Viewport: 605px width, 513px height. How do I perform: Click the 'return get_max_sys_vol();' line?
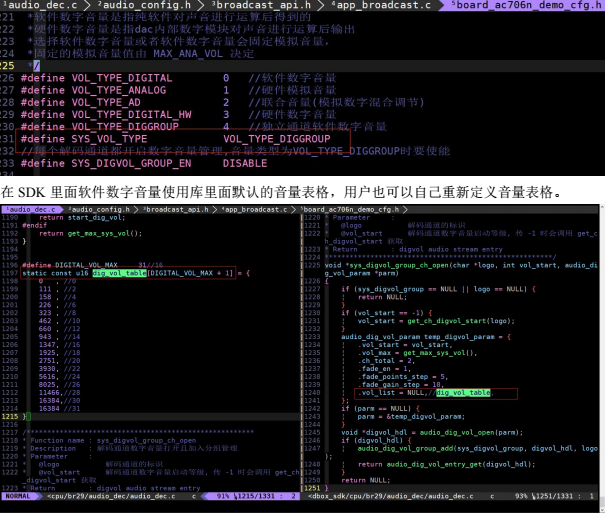(x=91, y=233)
